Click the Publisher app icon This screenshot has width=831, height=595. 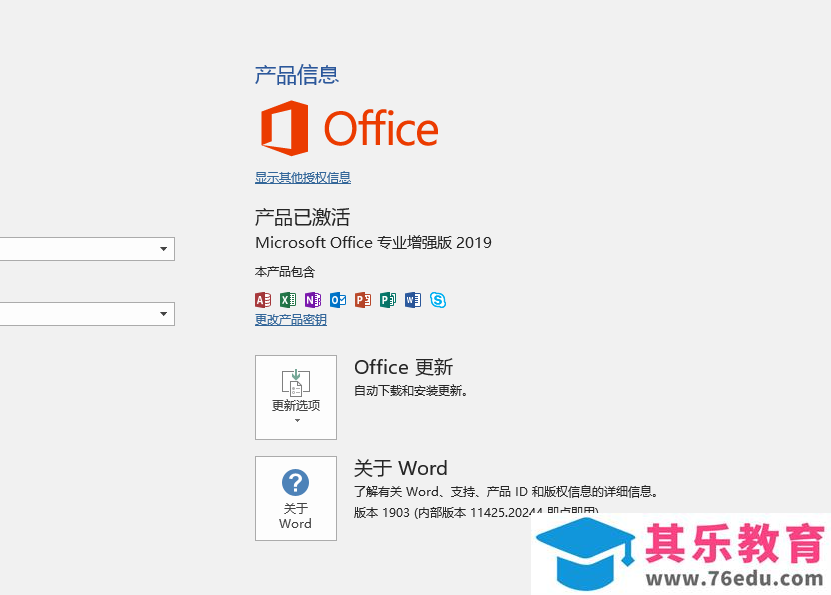pyautogui.click(x=388, y=300)
